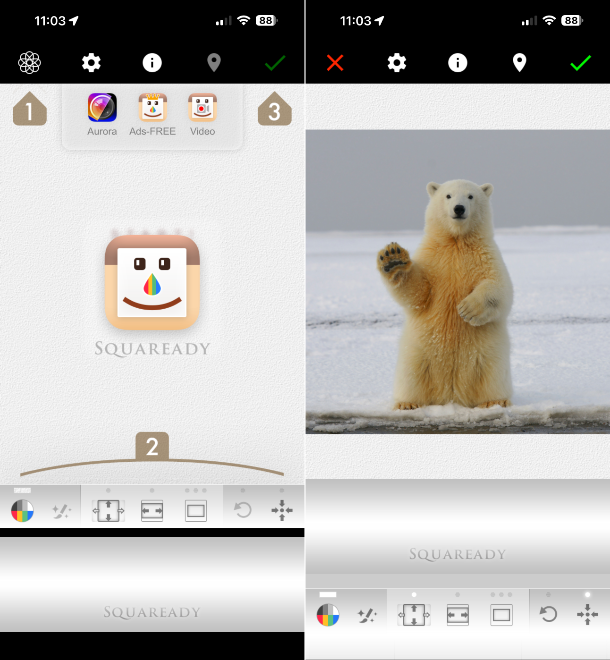
Task: Open background color picker below polar bear photo
Action: 327,615
